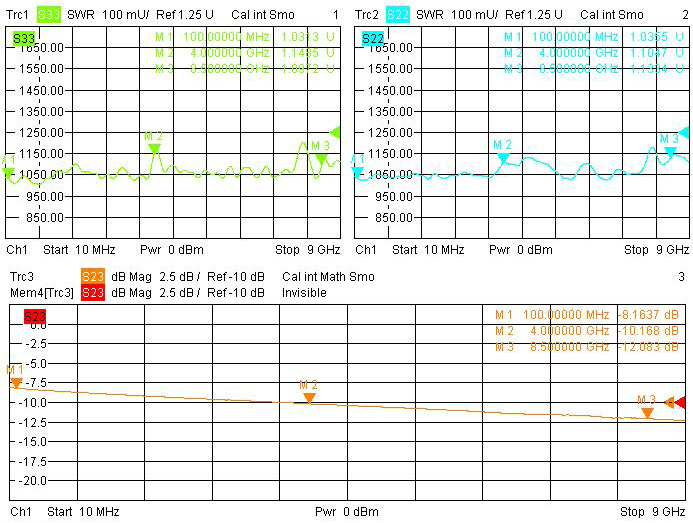Click the red reference triangle of the memory trace
Viewport: 693px width, 523px height.
pyautogui.click(x=680, y=402)
